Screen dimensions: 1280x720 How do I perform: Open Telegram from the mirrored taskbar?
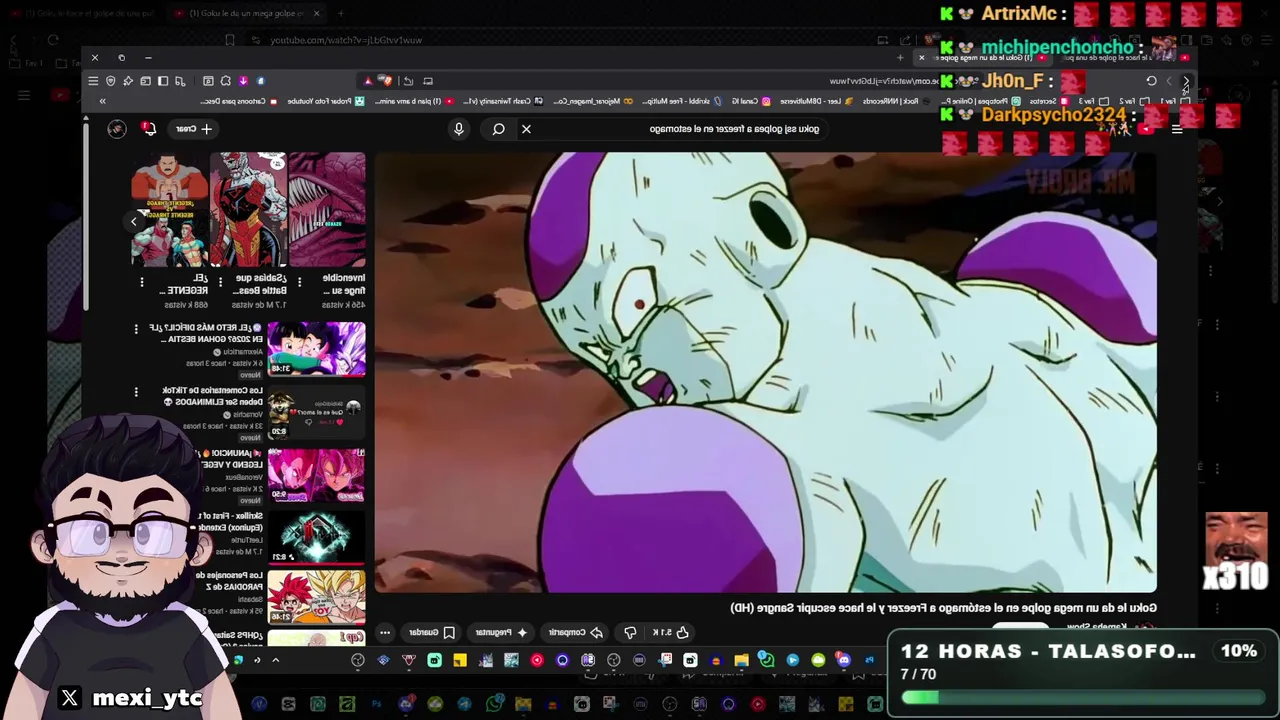point(792,660)
